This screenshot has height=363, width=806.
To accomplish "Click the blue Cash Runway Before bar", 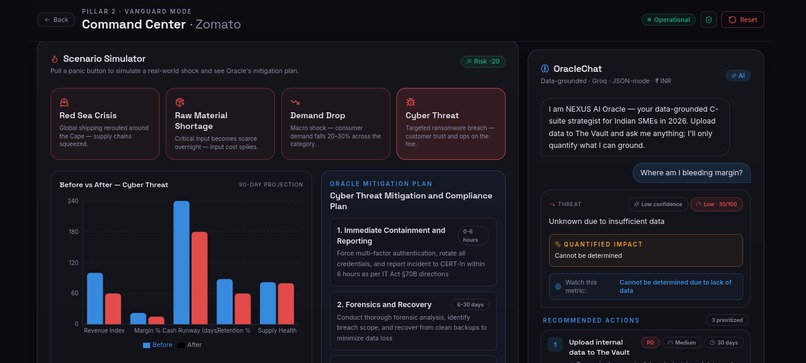I will click(181, 262).
